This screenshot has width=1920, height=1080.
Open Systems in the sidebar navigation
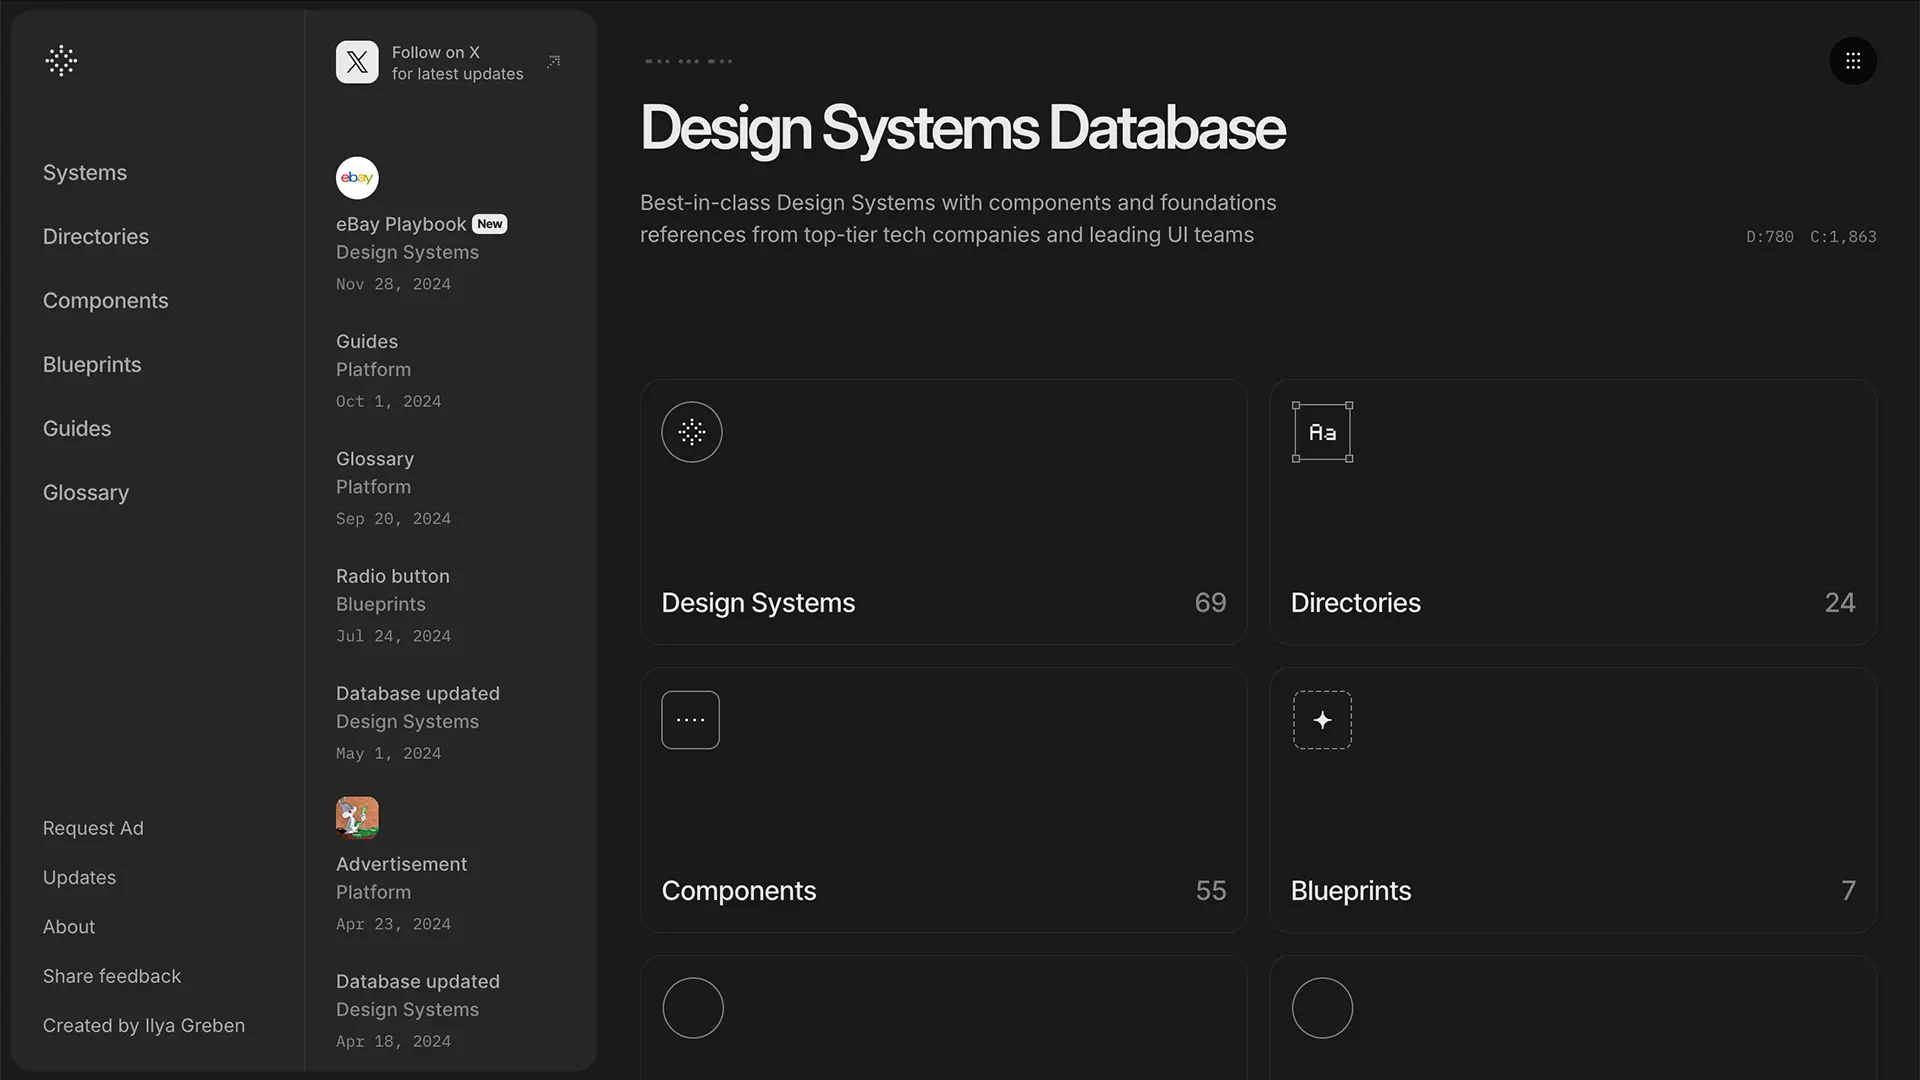(85, 173)
